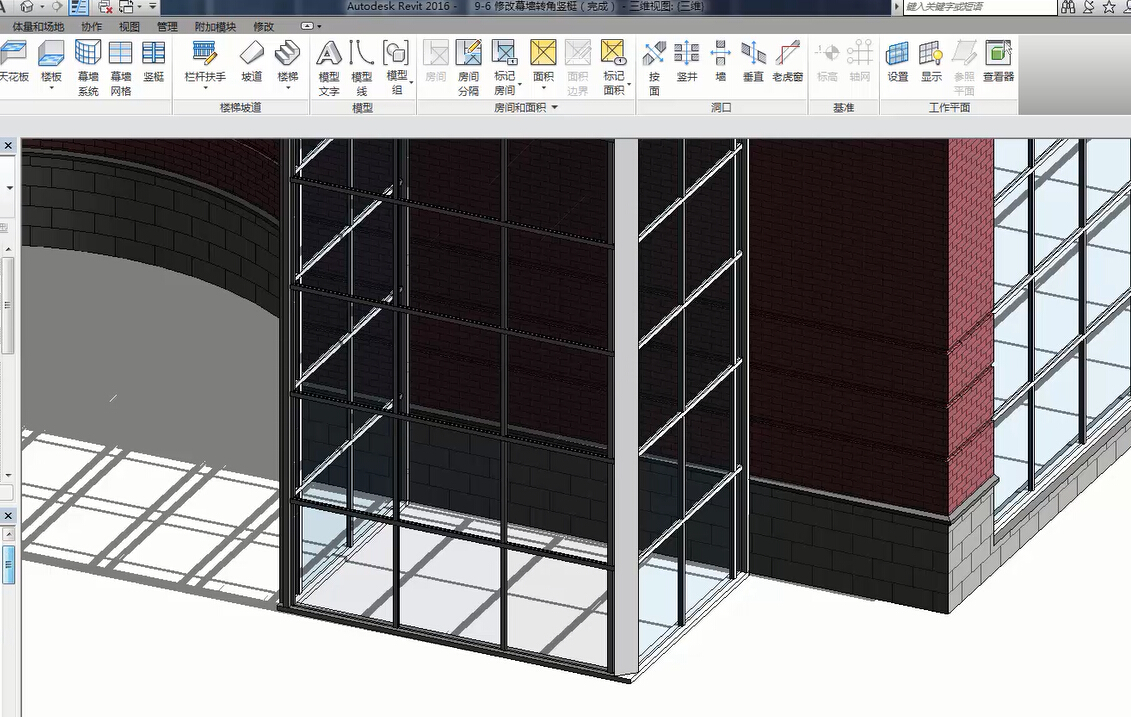Image resolution: width=1131 pixels, height=717 pixels.
Task: Select the 幕墙系统 curtain system tool
Action: (x=88, y=66)
